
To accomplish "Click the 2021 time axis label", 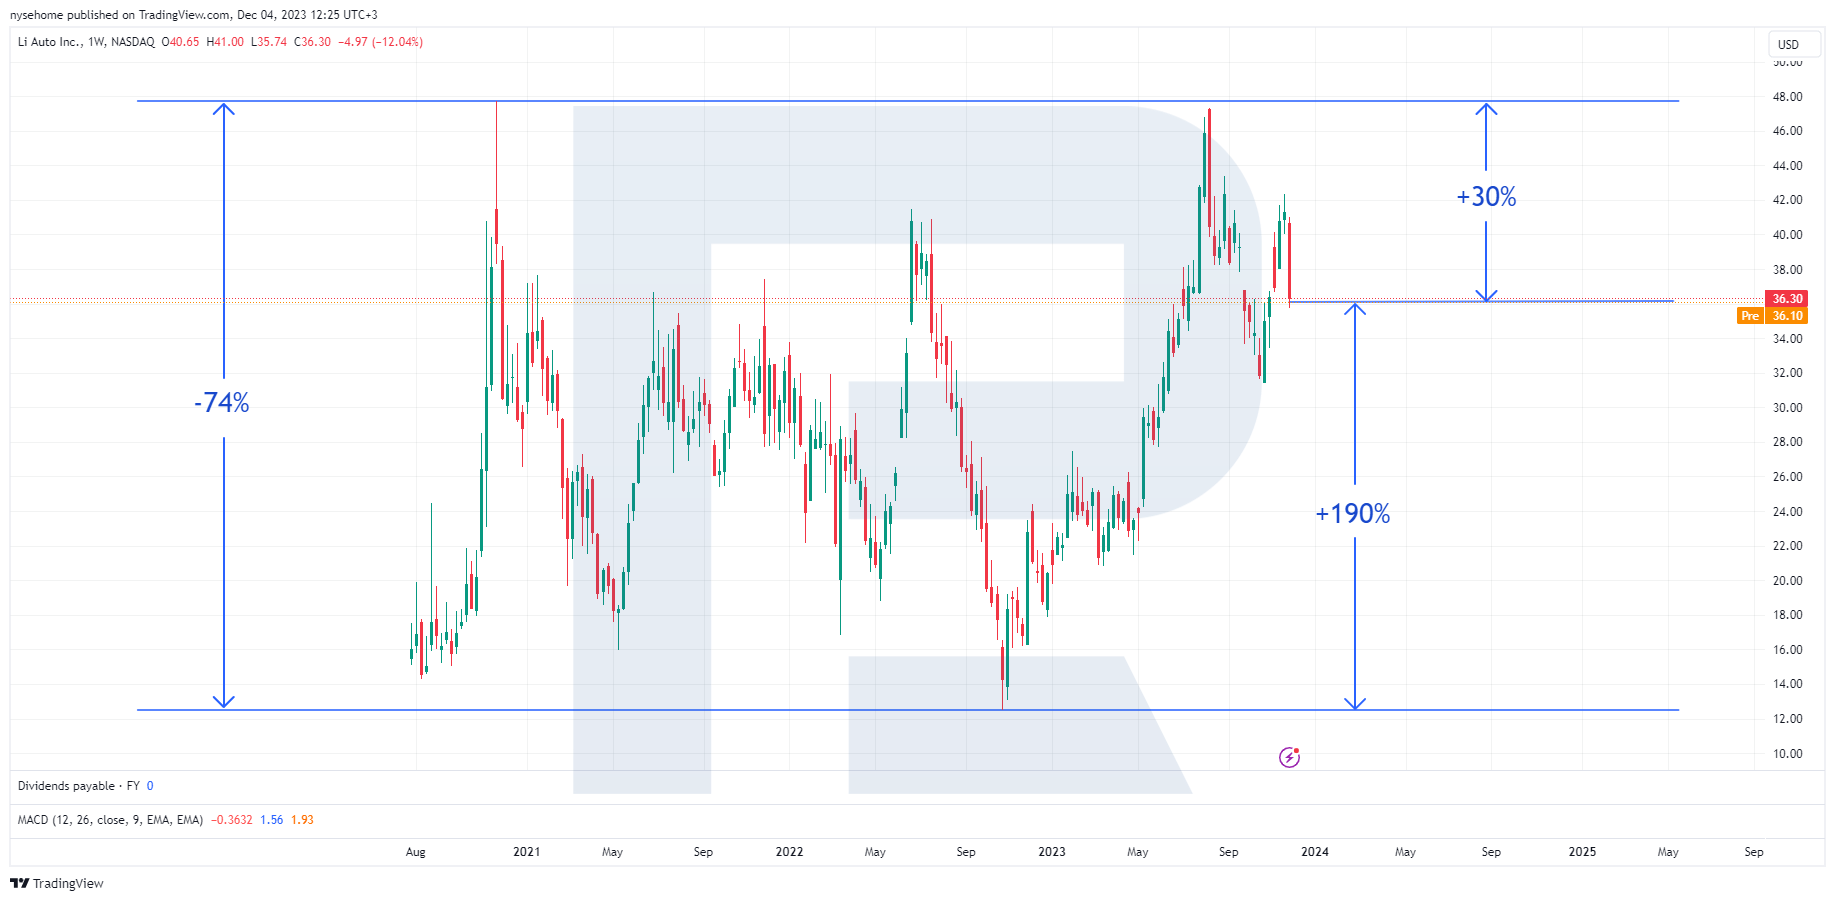I will (526, 852).
